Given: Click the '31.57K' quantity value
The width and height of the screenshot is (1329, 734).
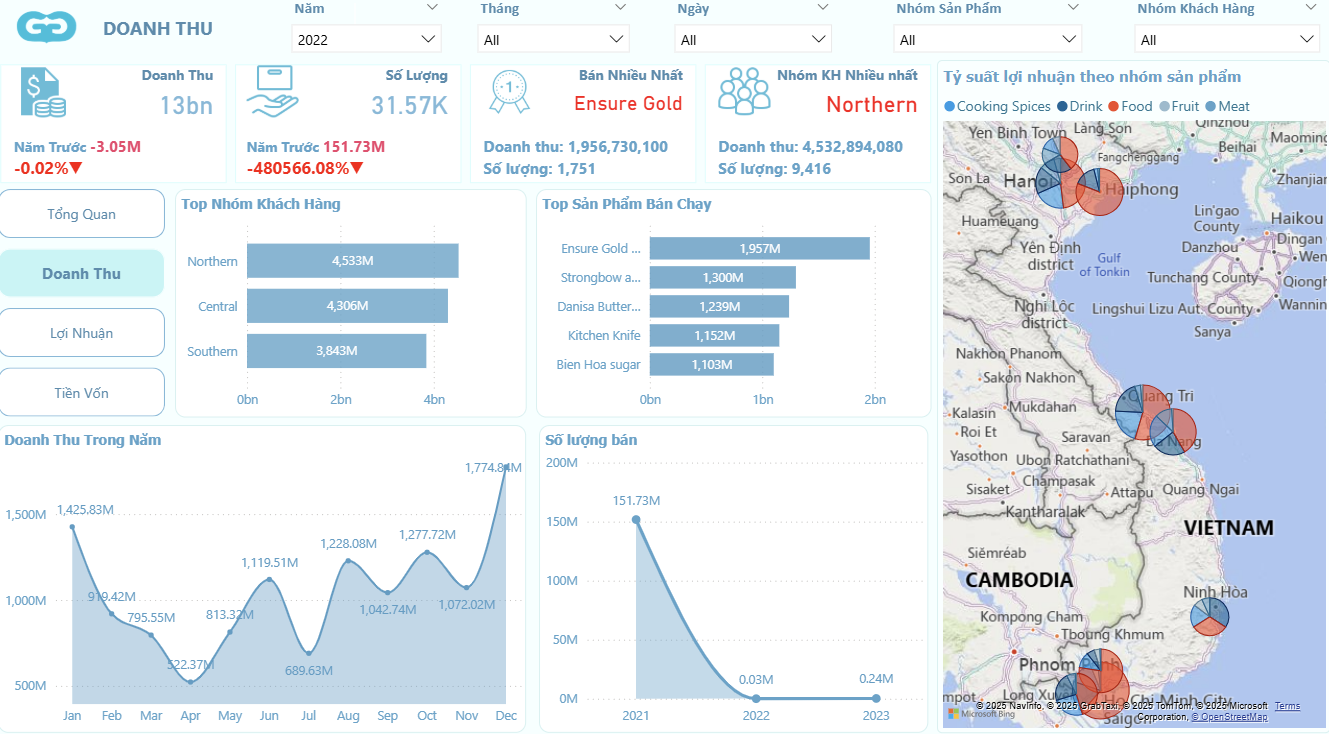Looking at the screenshot, I should tap(410, 105).
